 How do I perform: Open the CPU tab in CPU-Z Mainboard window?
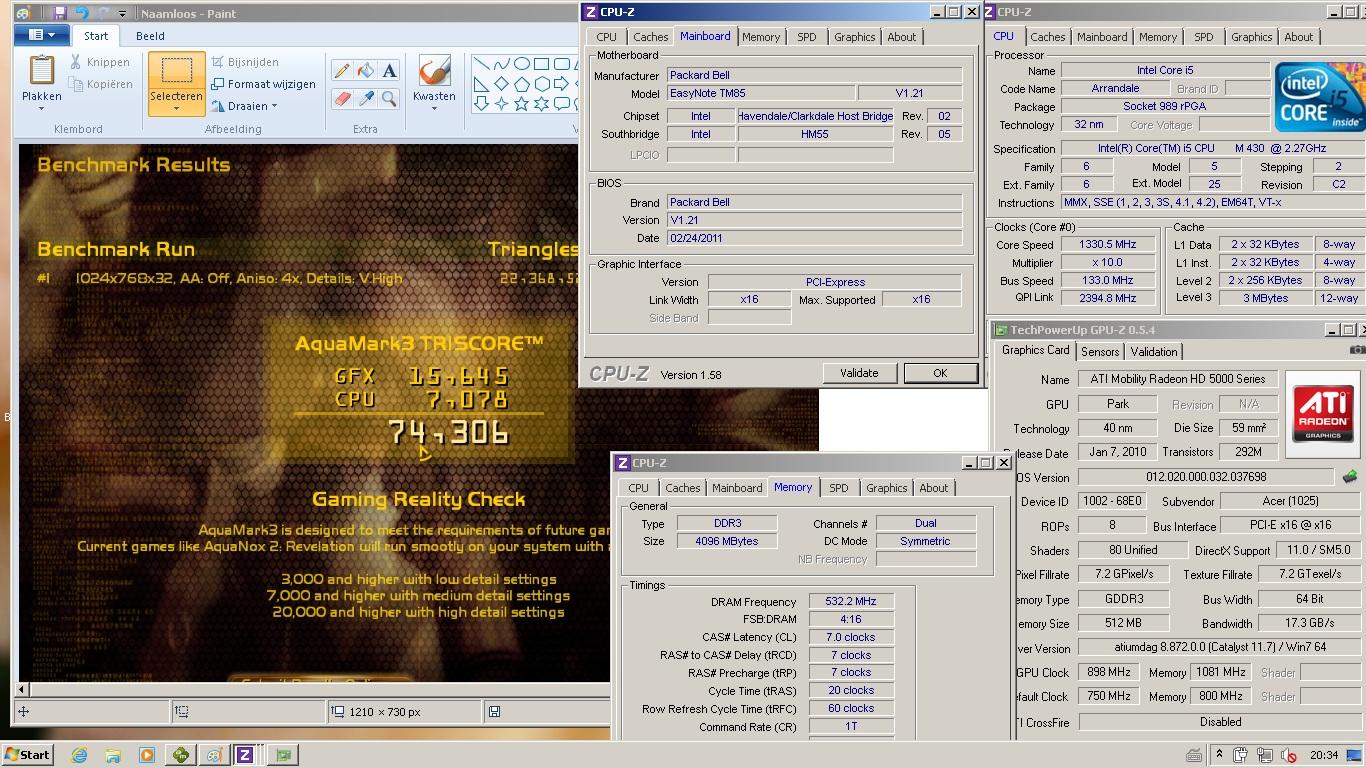[x=606, y=37]
